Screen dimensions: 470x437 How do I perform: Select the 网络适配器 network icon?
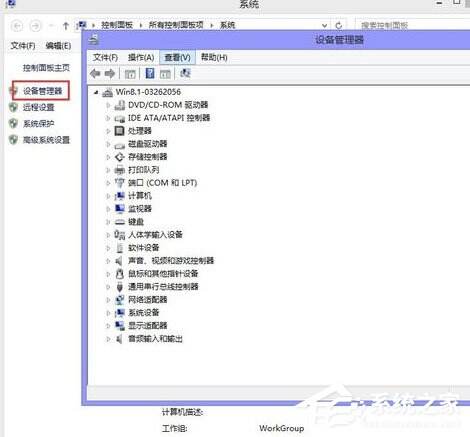119,300
